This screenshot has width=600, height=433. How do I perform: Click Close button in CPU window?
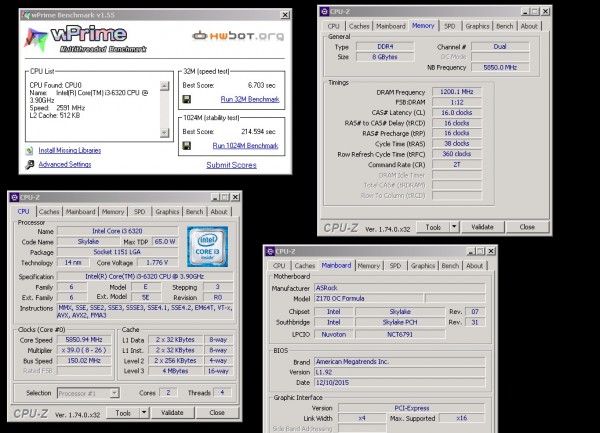(x=217, y=413)
